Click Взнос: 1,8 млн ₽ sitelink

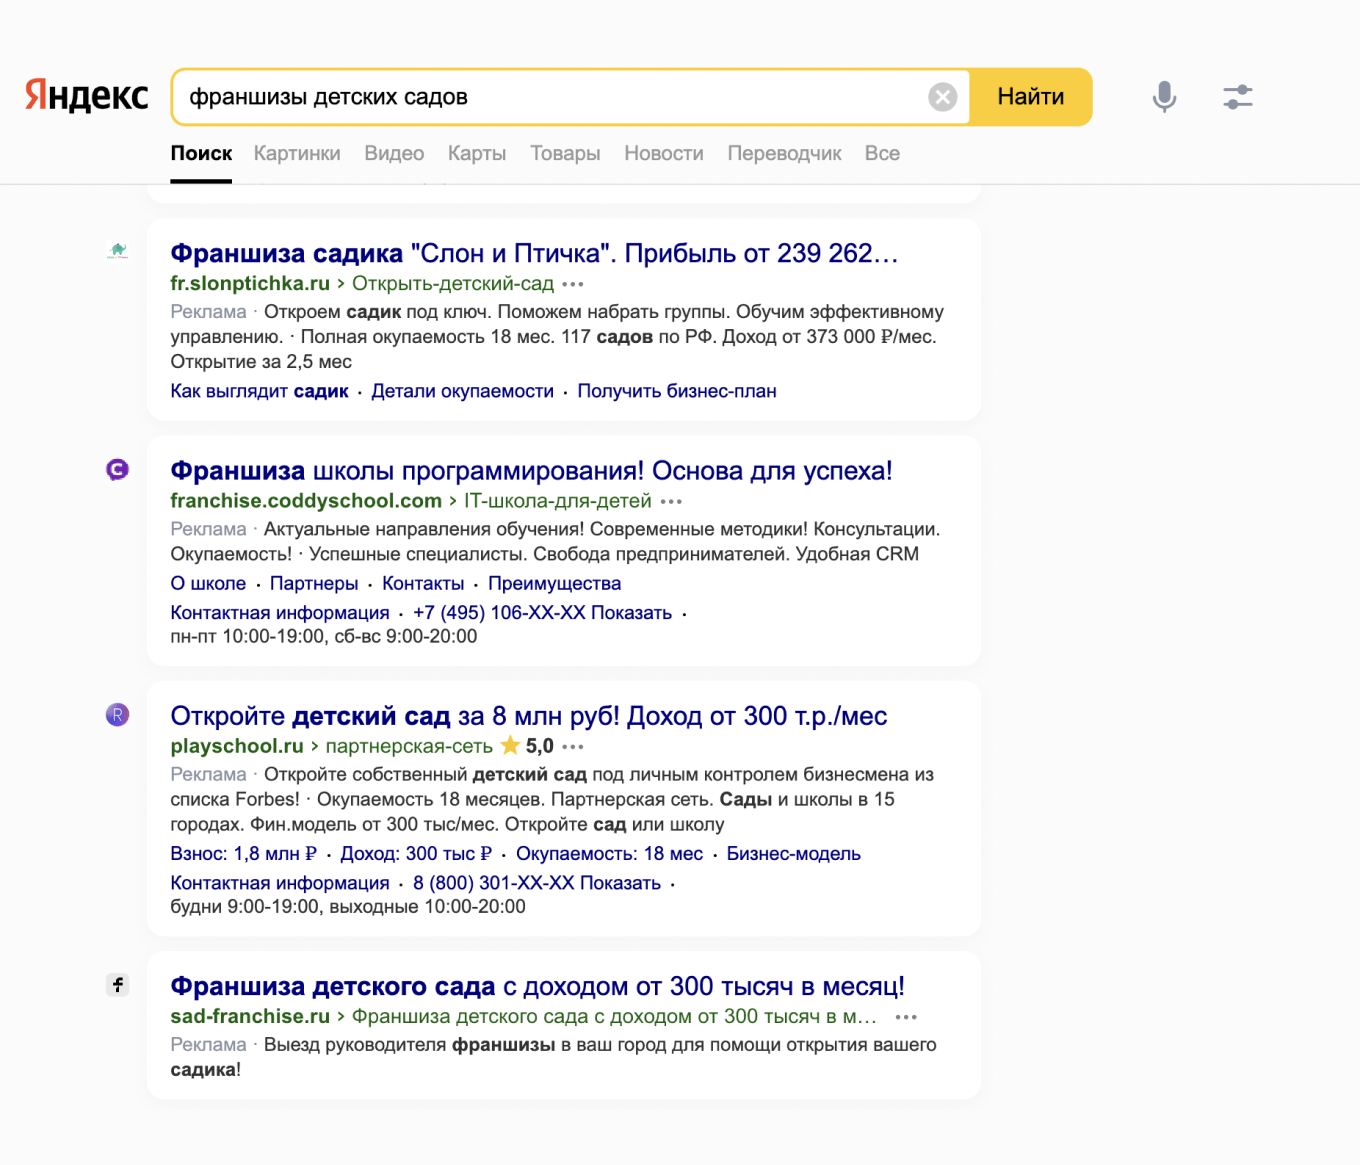[x=243, y=853]
